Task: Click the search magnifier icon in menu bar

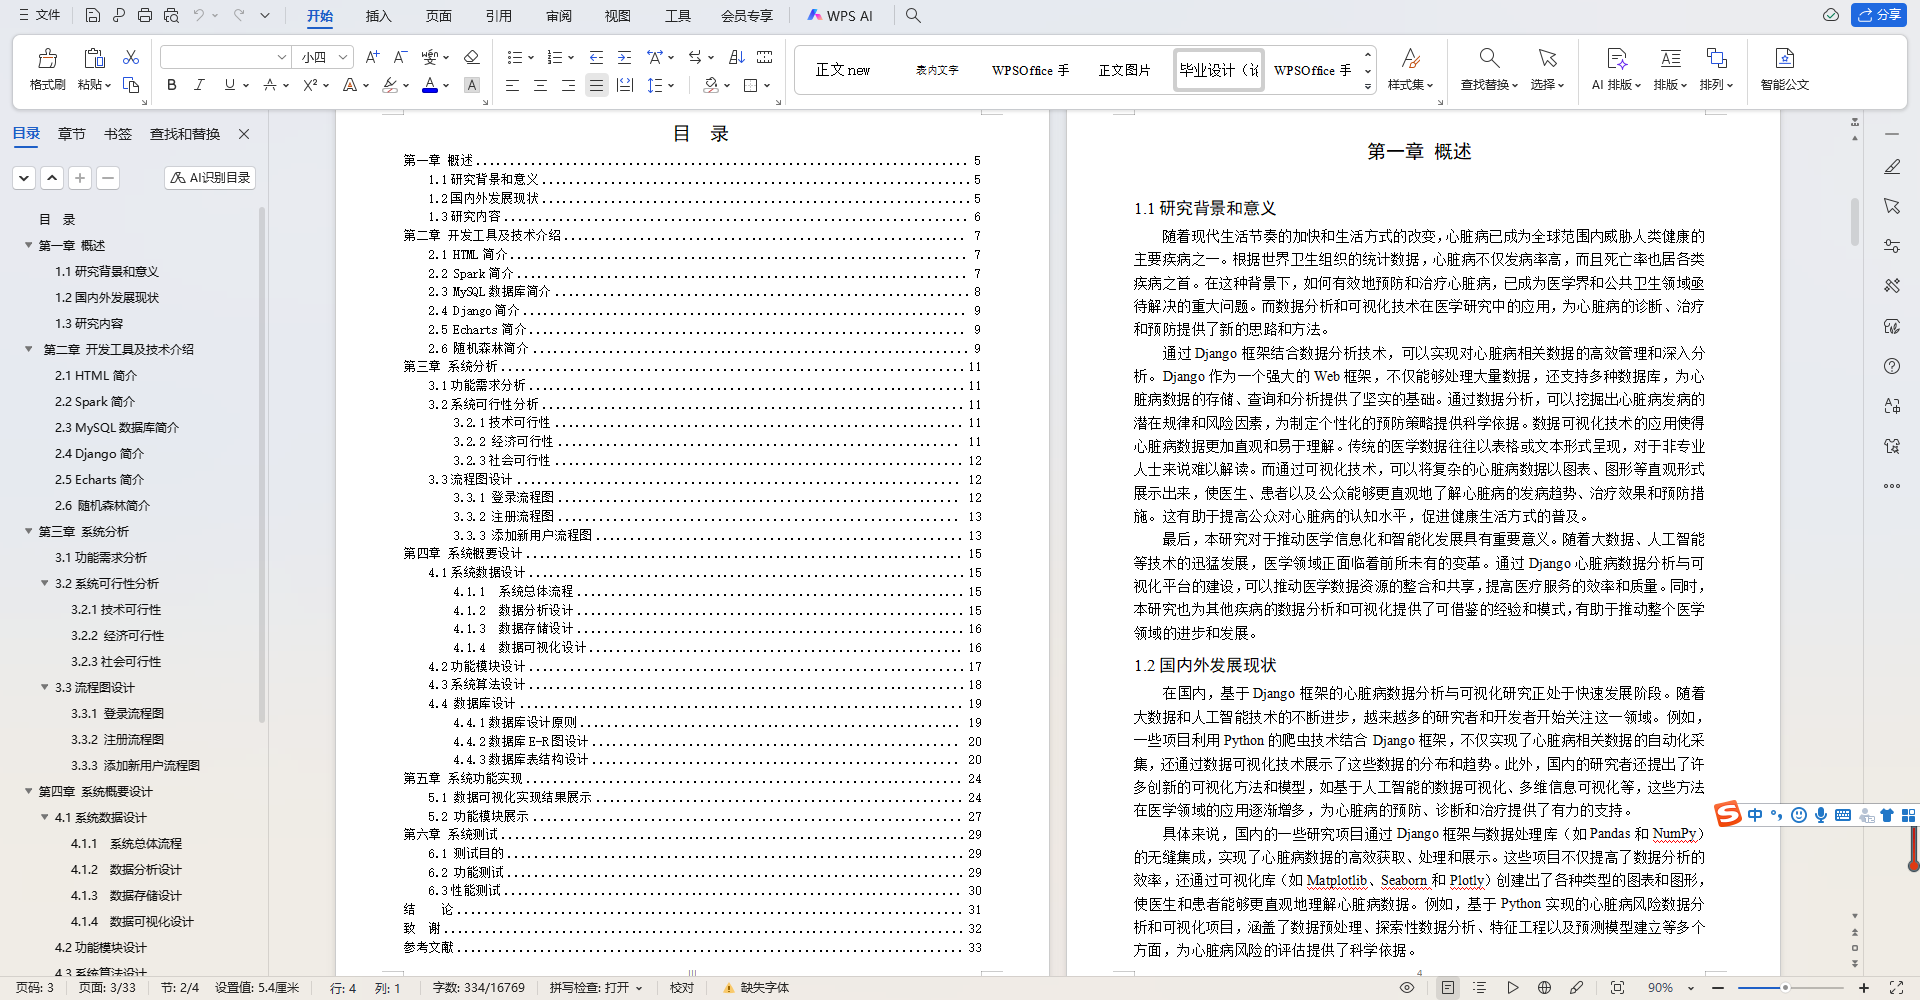Action: 913,16
